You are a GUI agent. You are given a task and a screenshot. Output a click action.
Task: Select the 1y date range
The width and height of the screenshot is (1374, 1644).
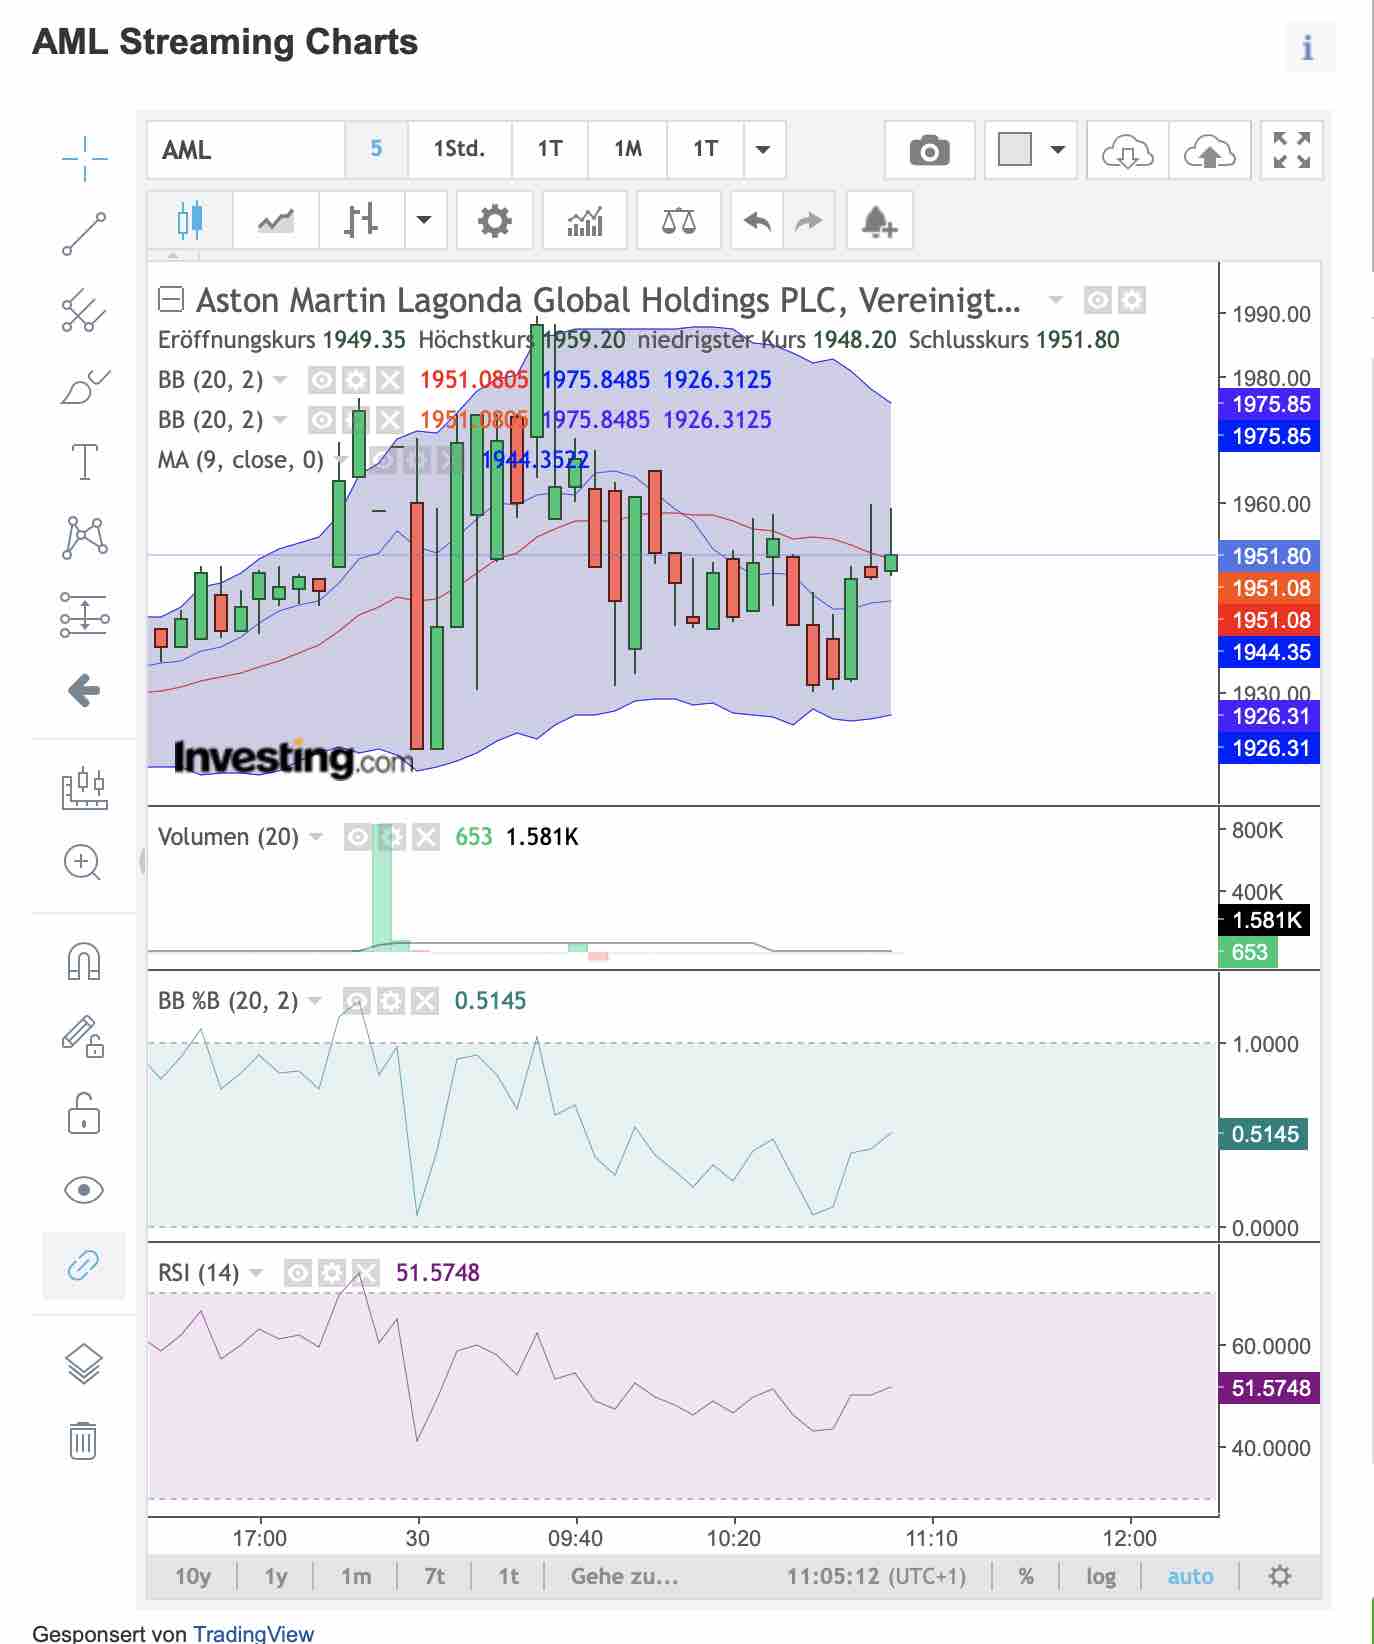[276, 1576]
